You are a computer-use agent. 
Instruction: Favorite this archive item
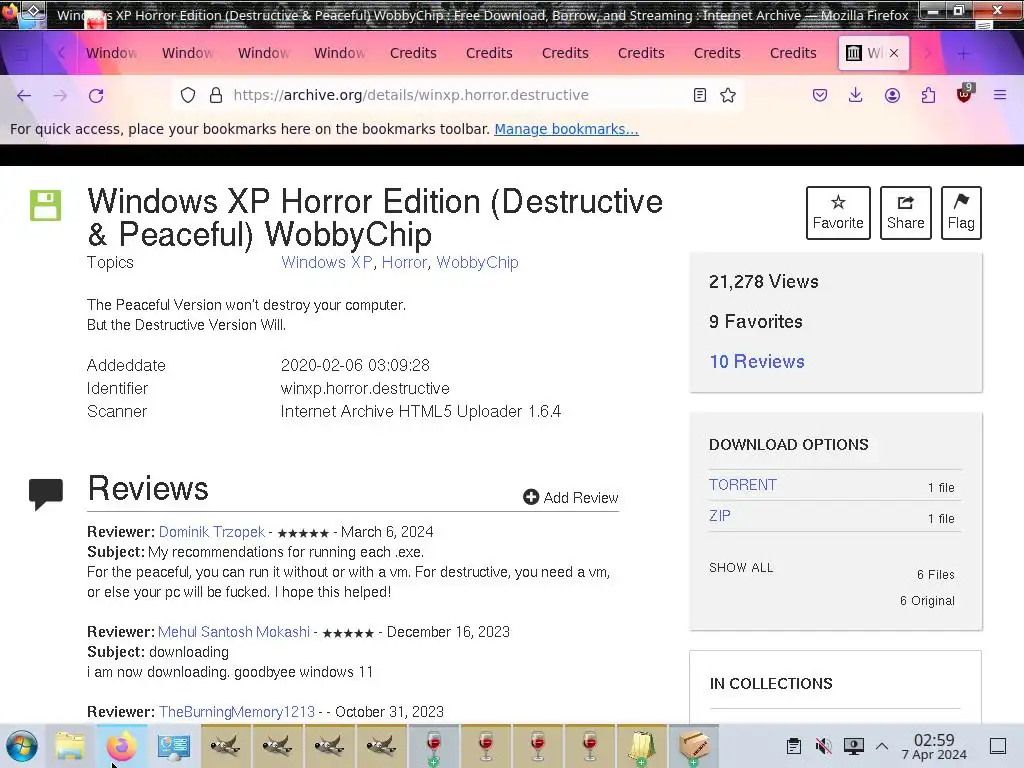pos(838,213)
